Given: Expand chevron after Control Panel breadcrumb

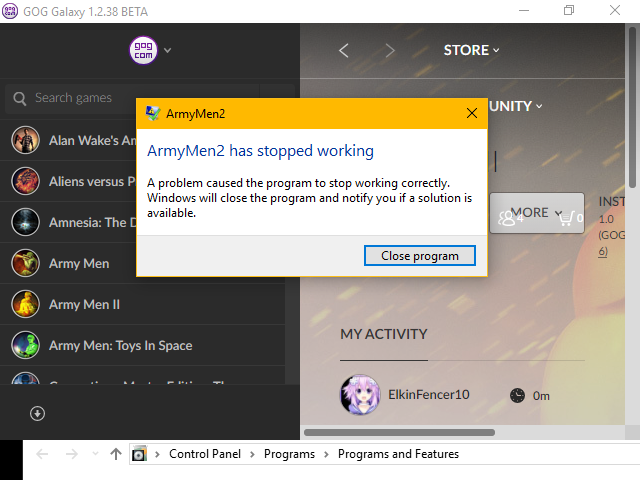Looking at the screenshot, I should click(x=252, y=454).
